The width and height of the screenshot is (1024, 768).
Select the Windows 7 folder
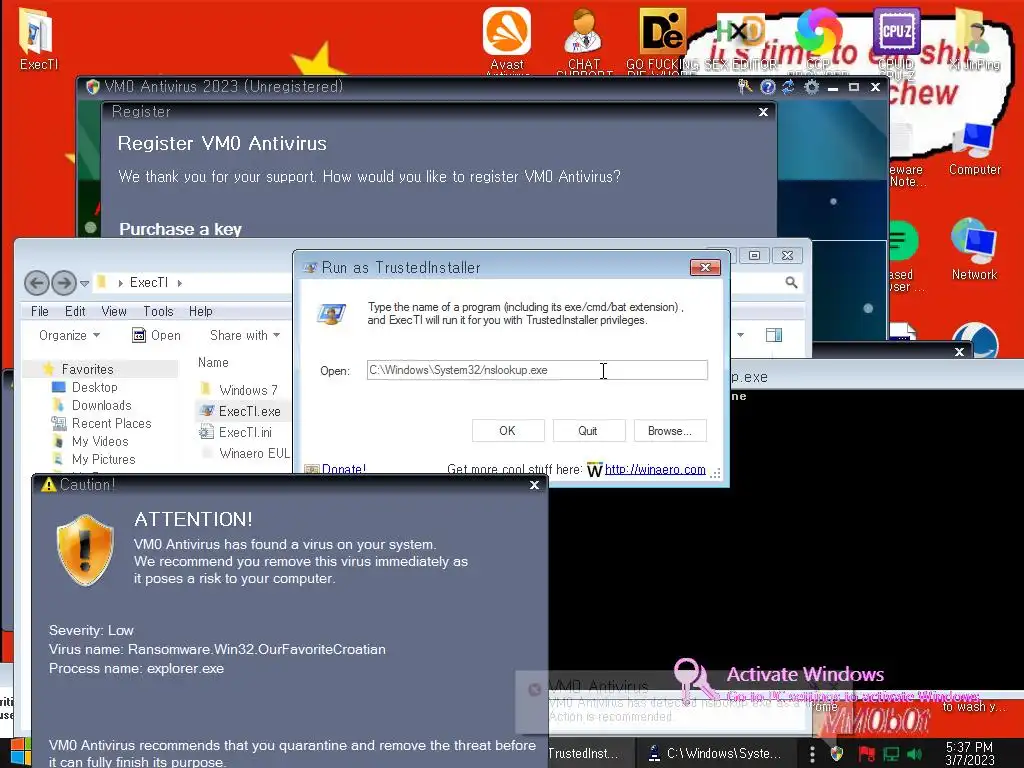[x=240, y=390]
